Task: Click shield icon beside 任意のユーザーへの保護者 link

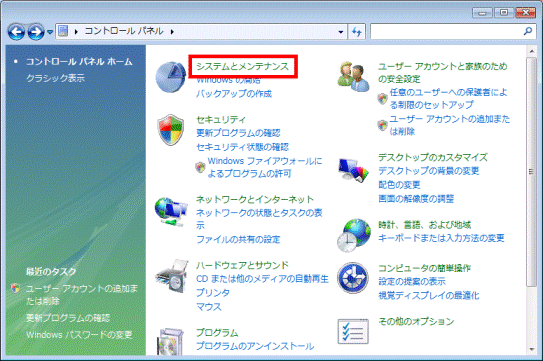Action: point(382,98)
